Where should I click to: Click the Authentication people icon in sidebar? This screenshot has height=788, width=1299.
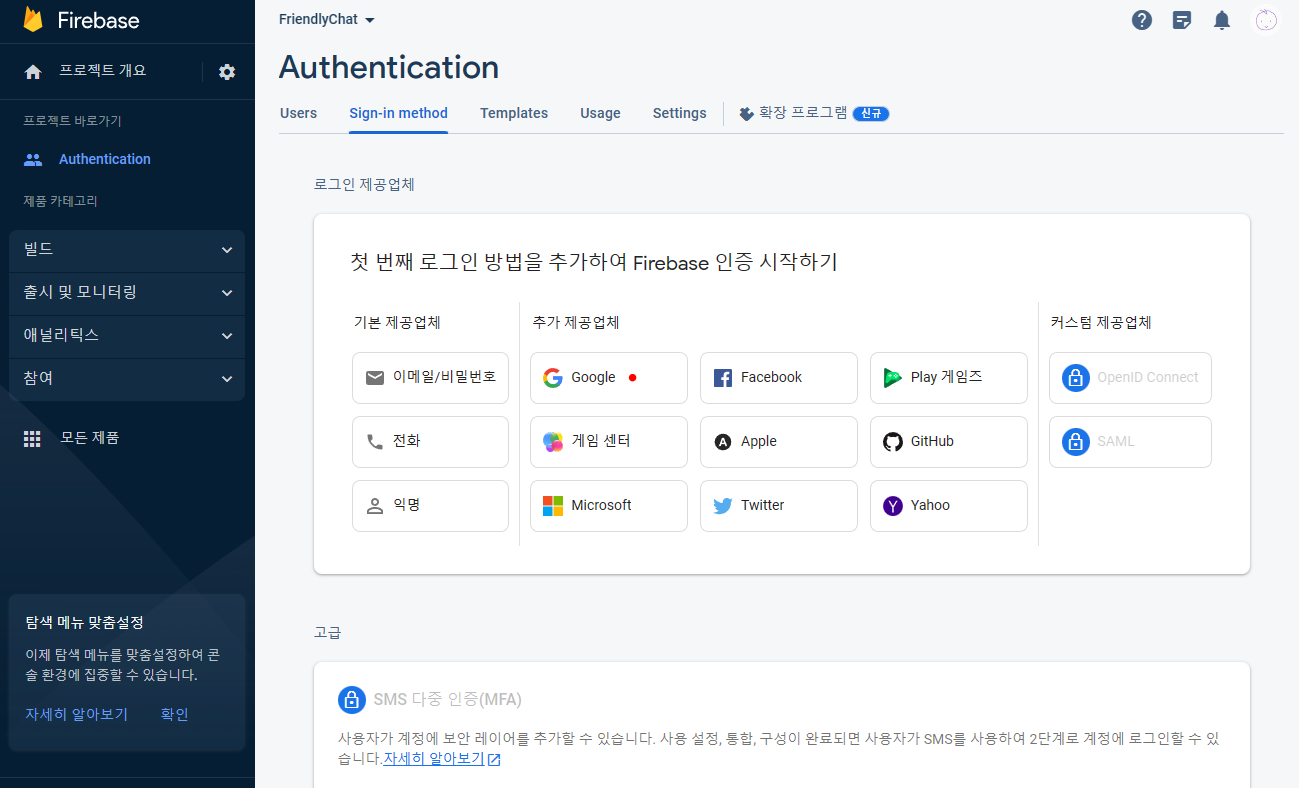point(33,159)
